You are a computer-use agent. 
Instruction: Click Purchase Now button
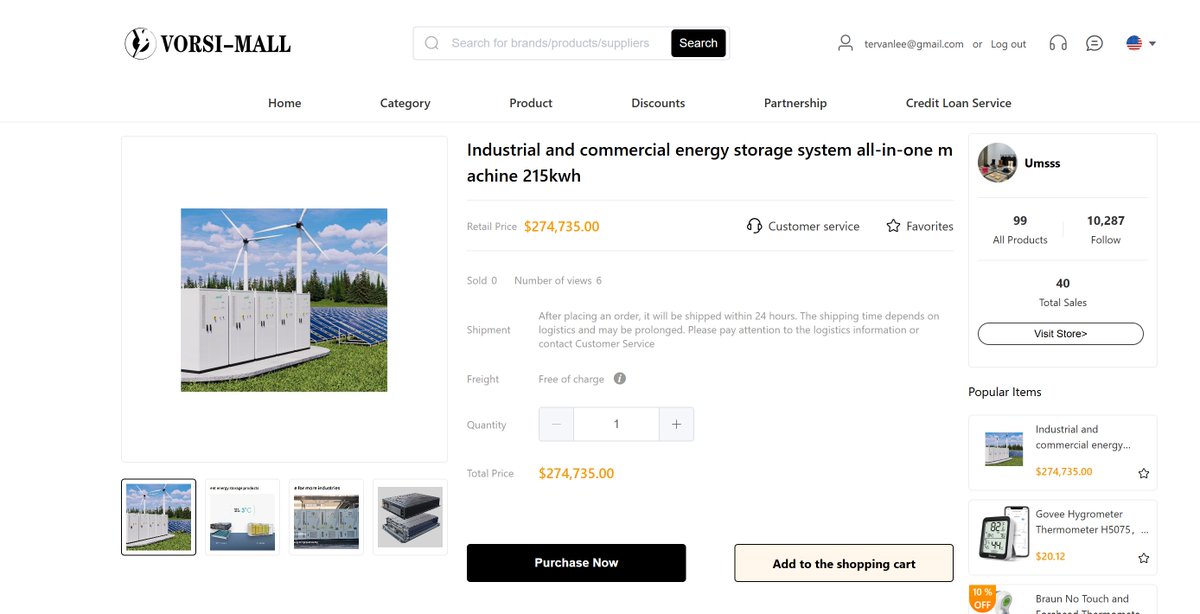pos(576,563)
